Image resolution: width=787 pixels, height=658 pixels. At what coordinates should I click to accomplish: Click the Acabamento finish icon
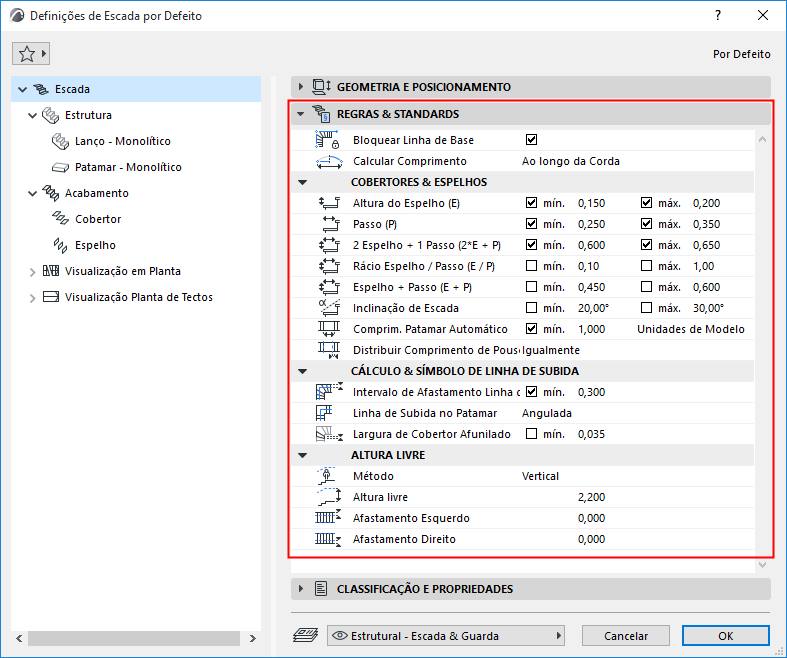pyautogui.click(x=50, y=193)
